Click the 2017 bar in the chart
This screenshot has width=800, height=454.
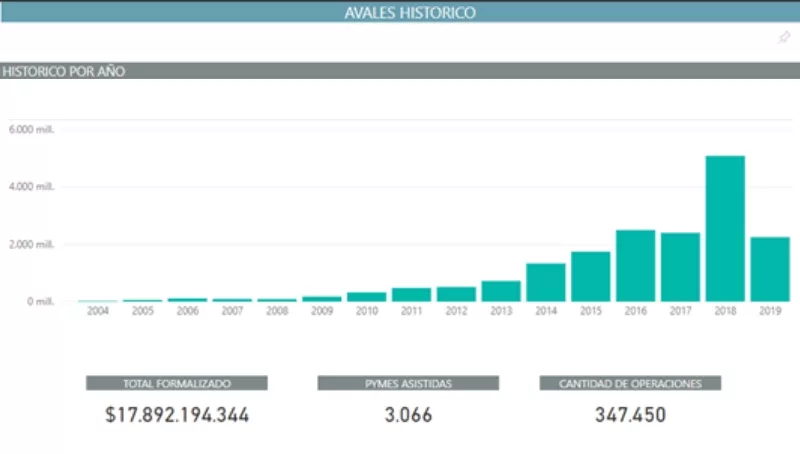pos(680,267)
